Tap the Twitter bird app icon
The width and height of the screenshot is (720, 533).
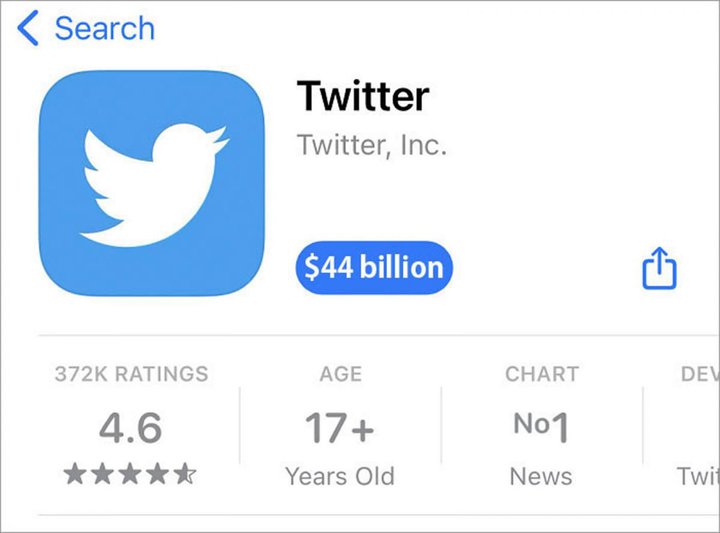(x=152, y=184)
